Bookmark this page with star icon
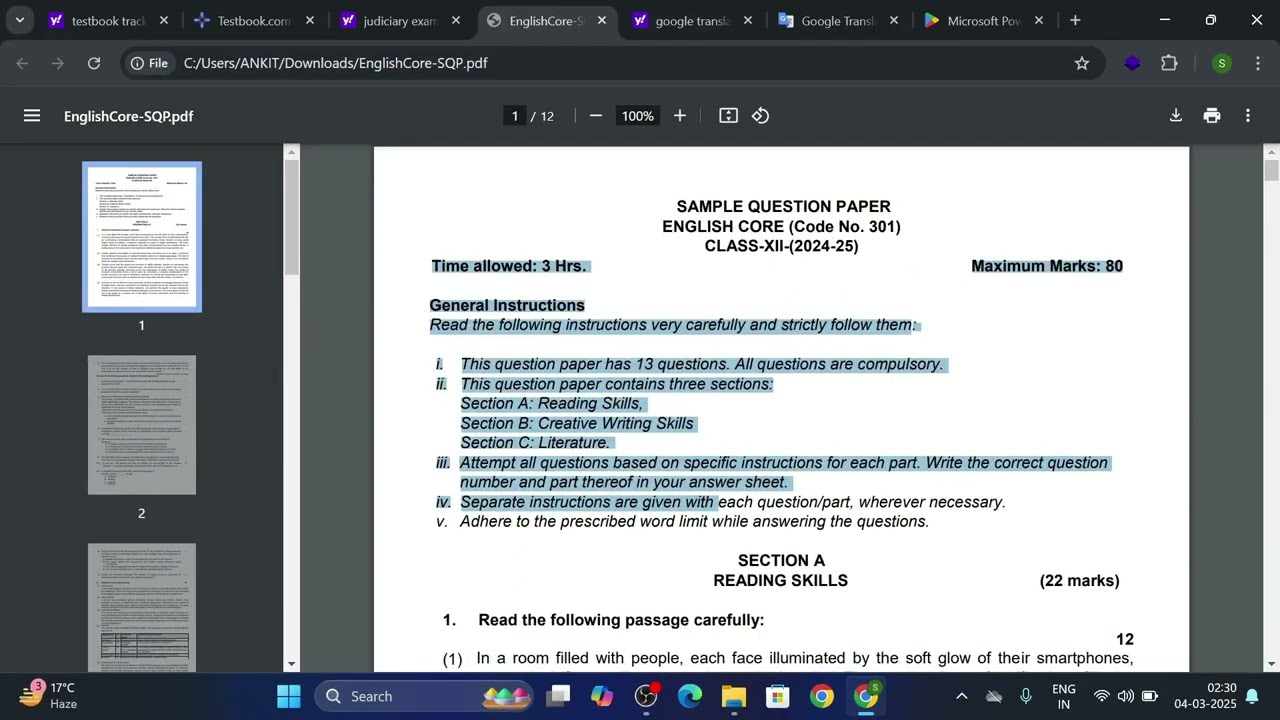1280x720 pixels. (x=1082, y=63)
